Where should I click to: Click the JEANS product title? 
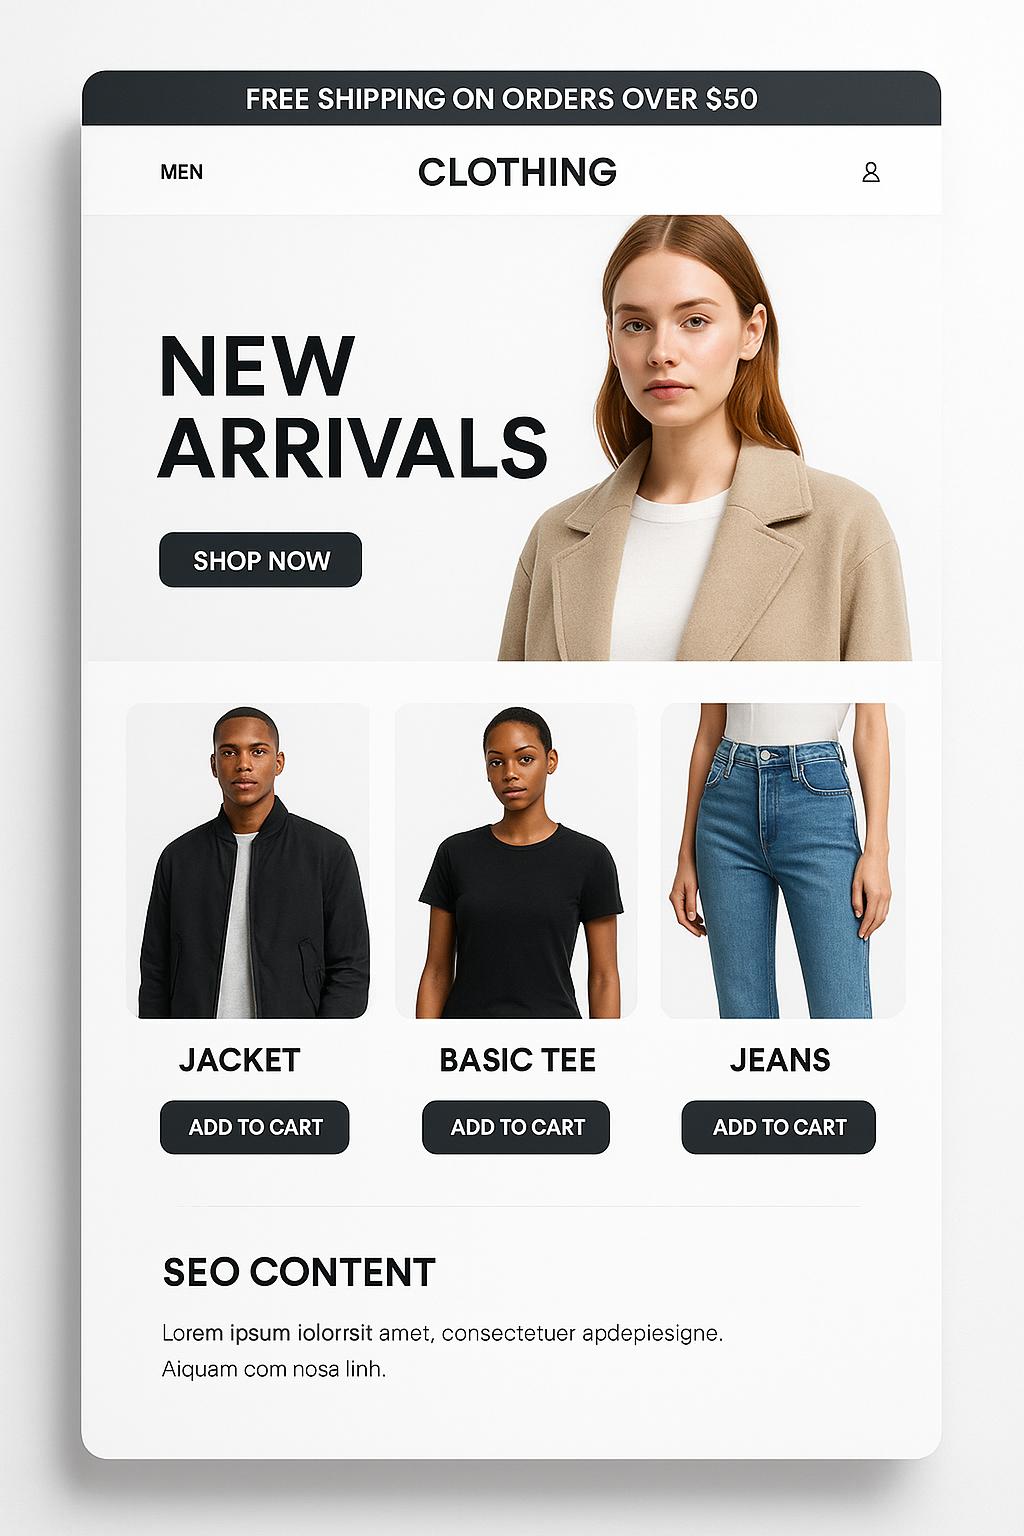pos(780,1060)
